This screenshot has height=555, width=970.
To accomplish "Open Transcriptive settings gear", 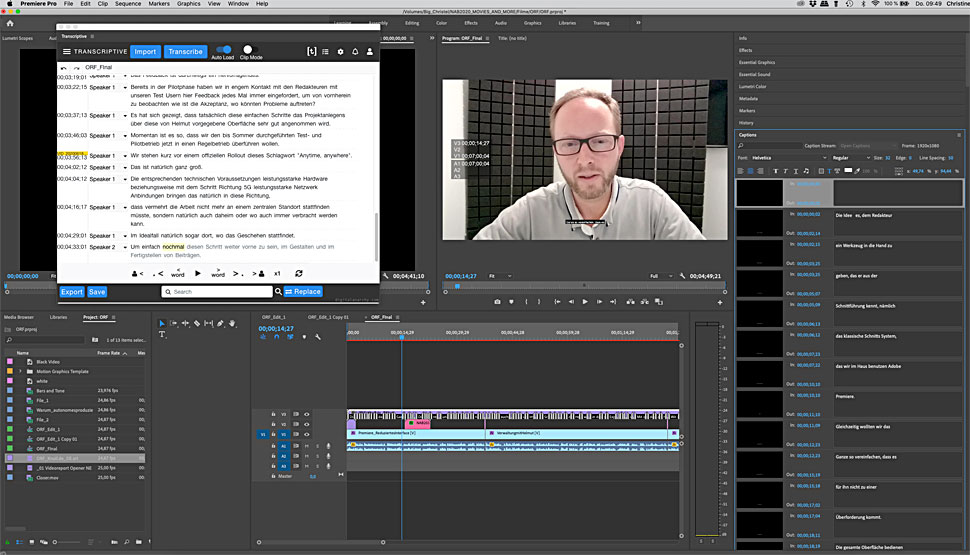I will [340, 51].
